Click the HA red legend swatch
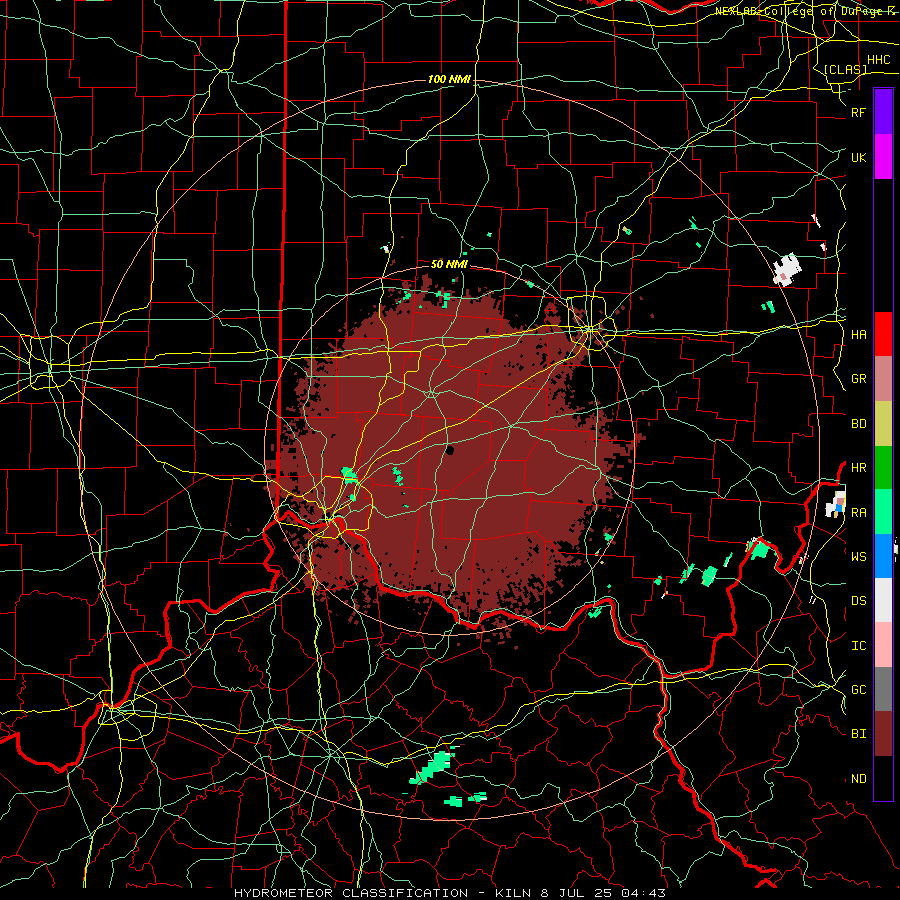 883,334
